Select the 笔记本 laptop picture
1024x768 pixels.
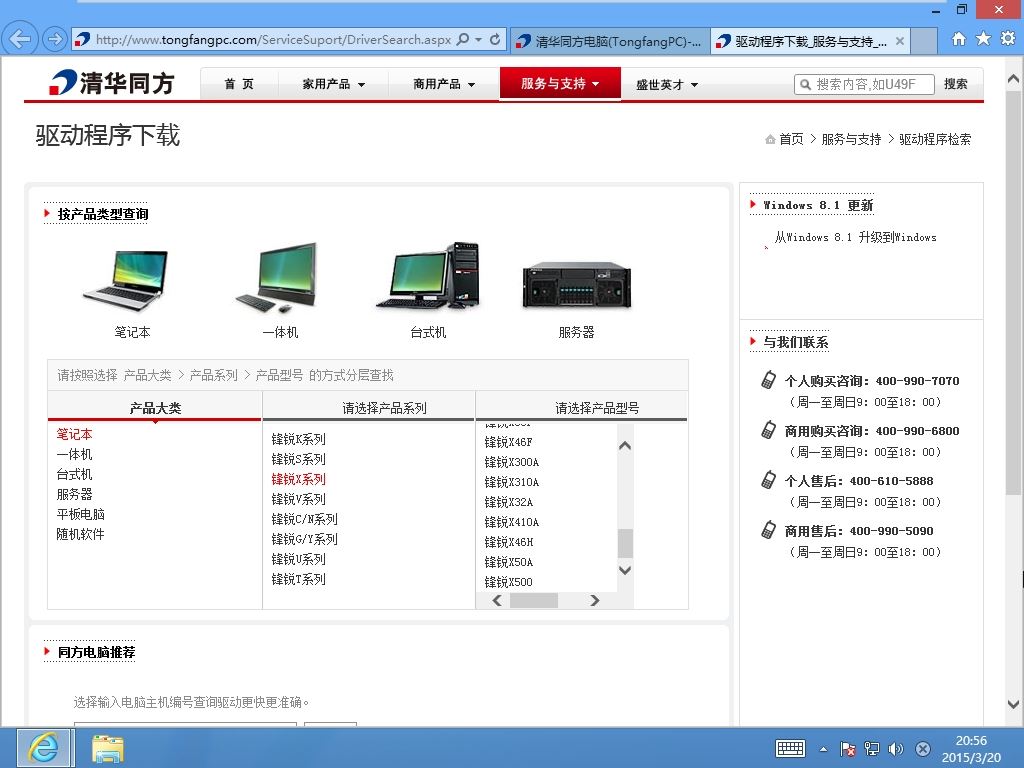(125, 280)
